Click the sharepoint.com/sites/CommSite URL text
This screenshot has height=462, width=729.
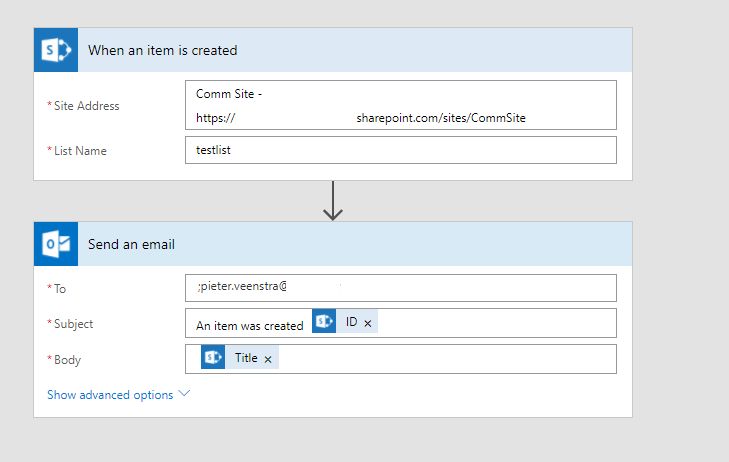[x=441, y=118]
